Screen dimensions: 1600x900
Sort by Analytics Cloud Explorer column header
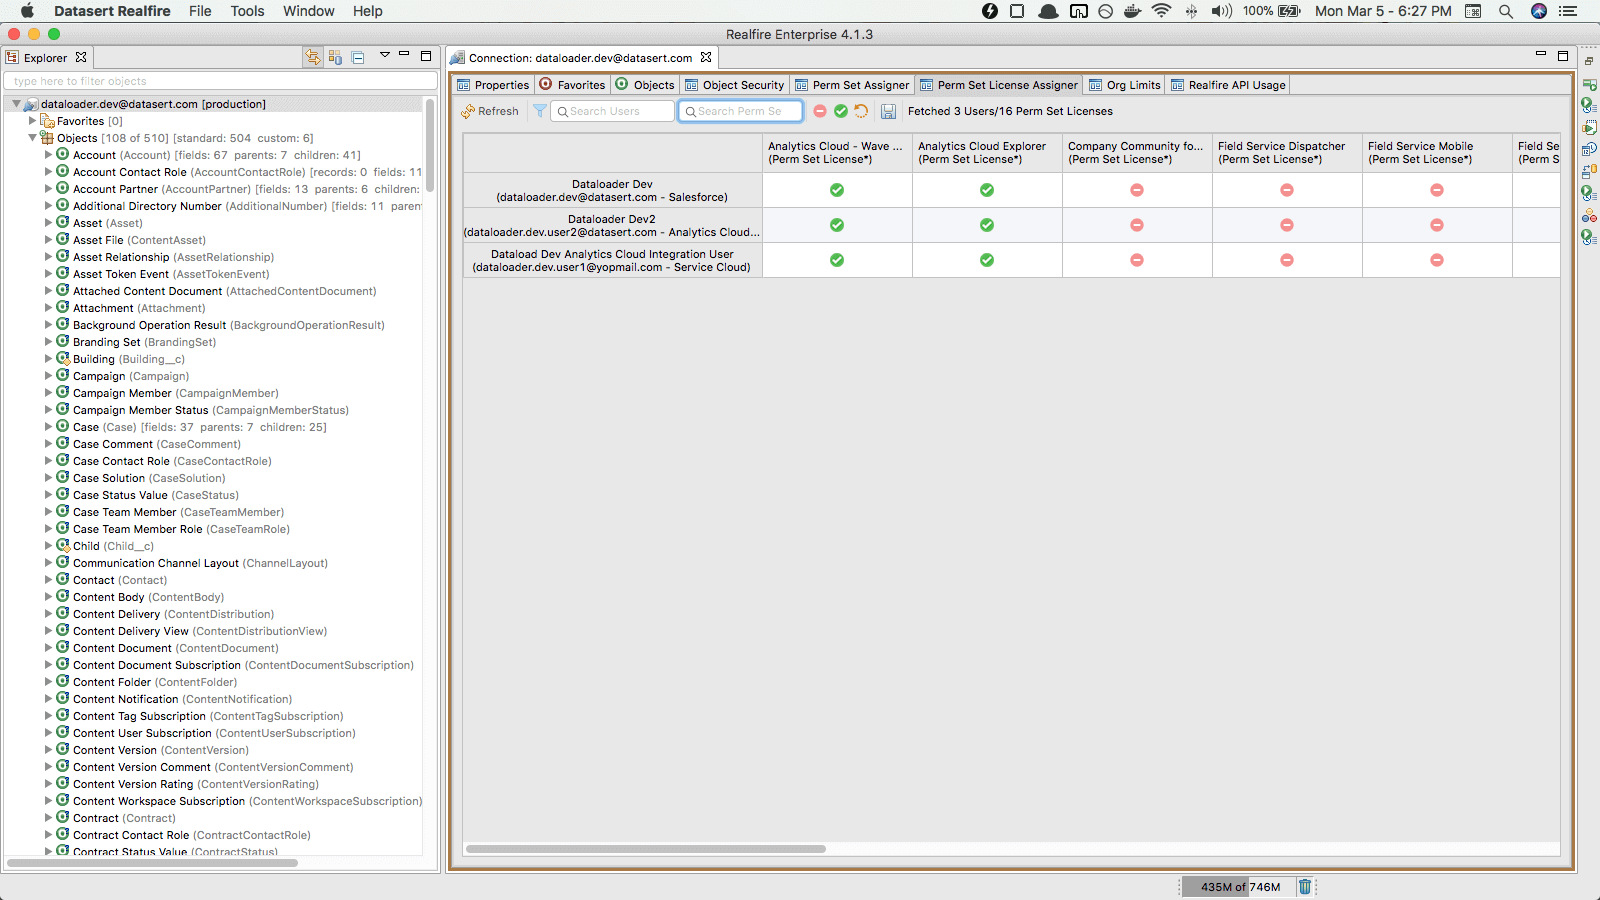(987, 153)
